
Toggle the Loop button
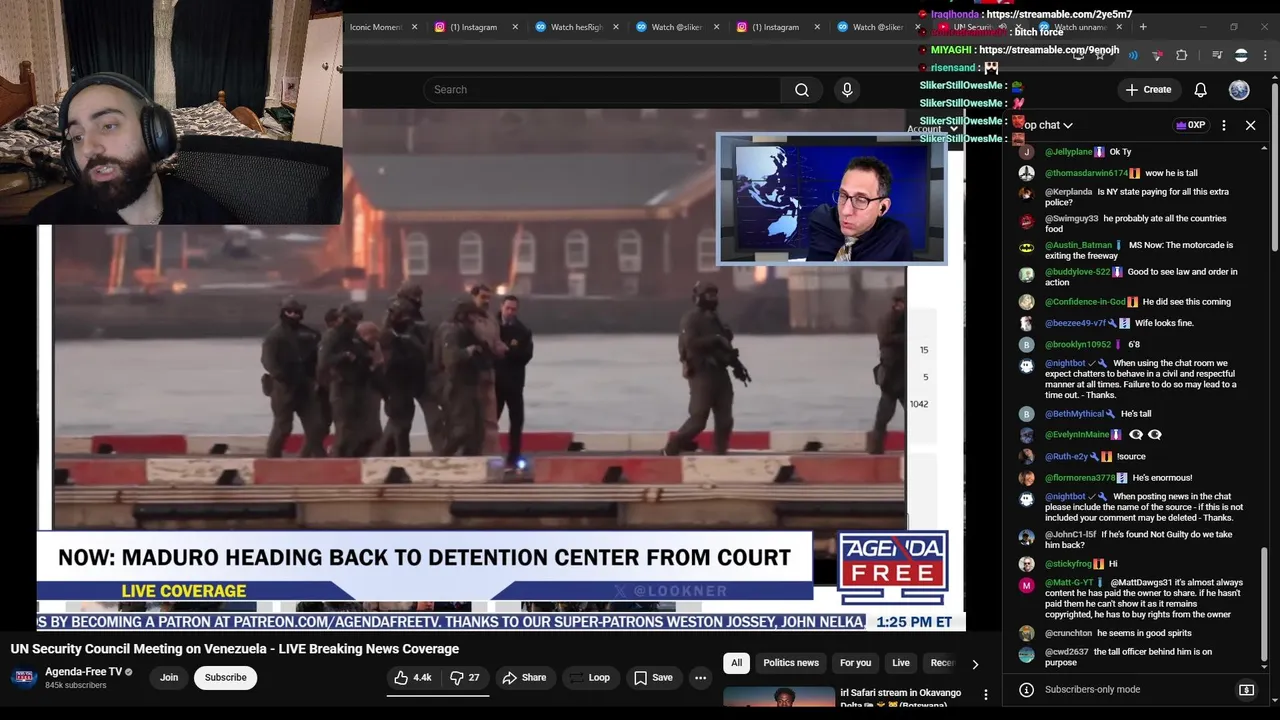589,678
